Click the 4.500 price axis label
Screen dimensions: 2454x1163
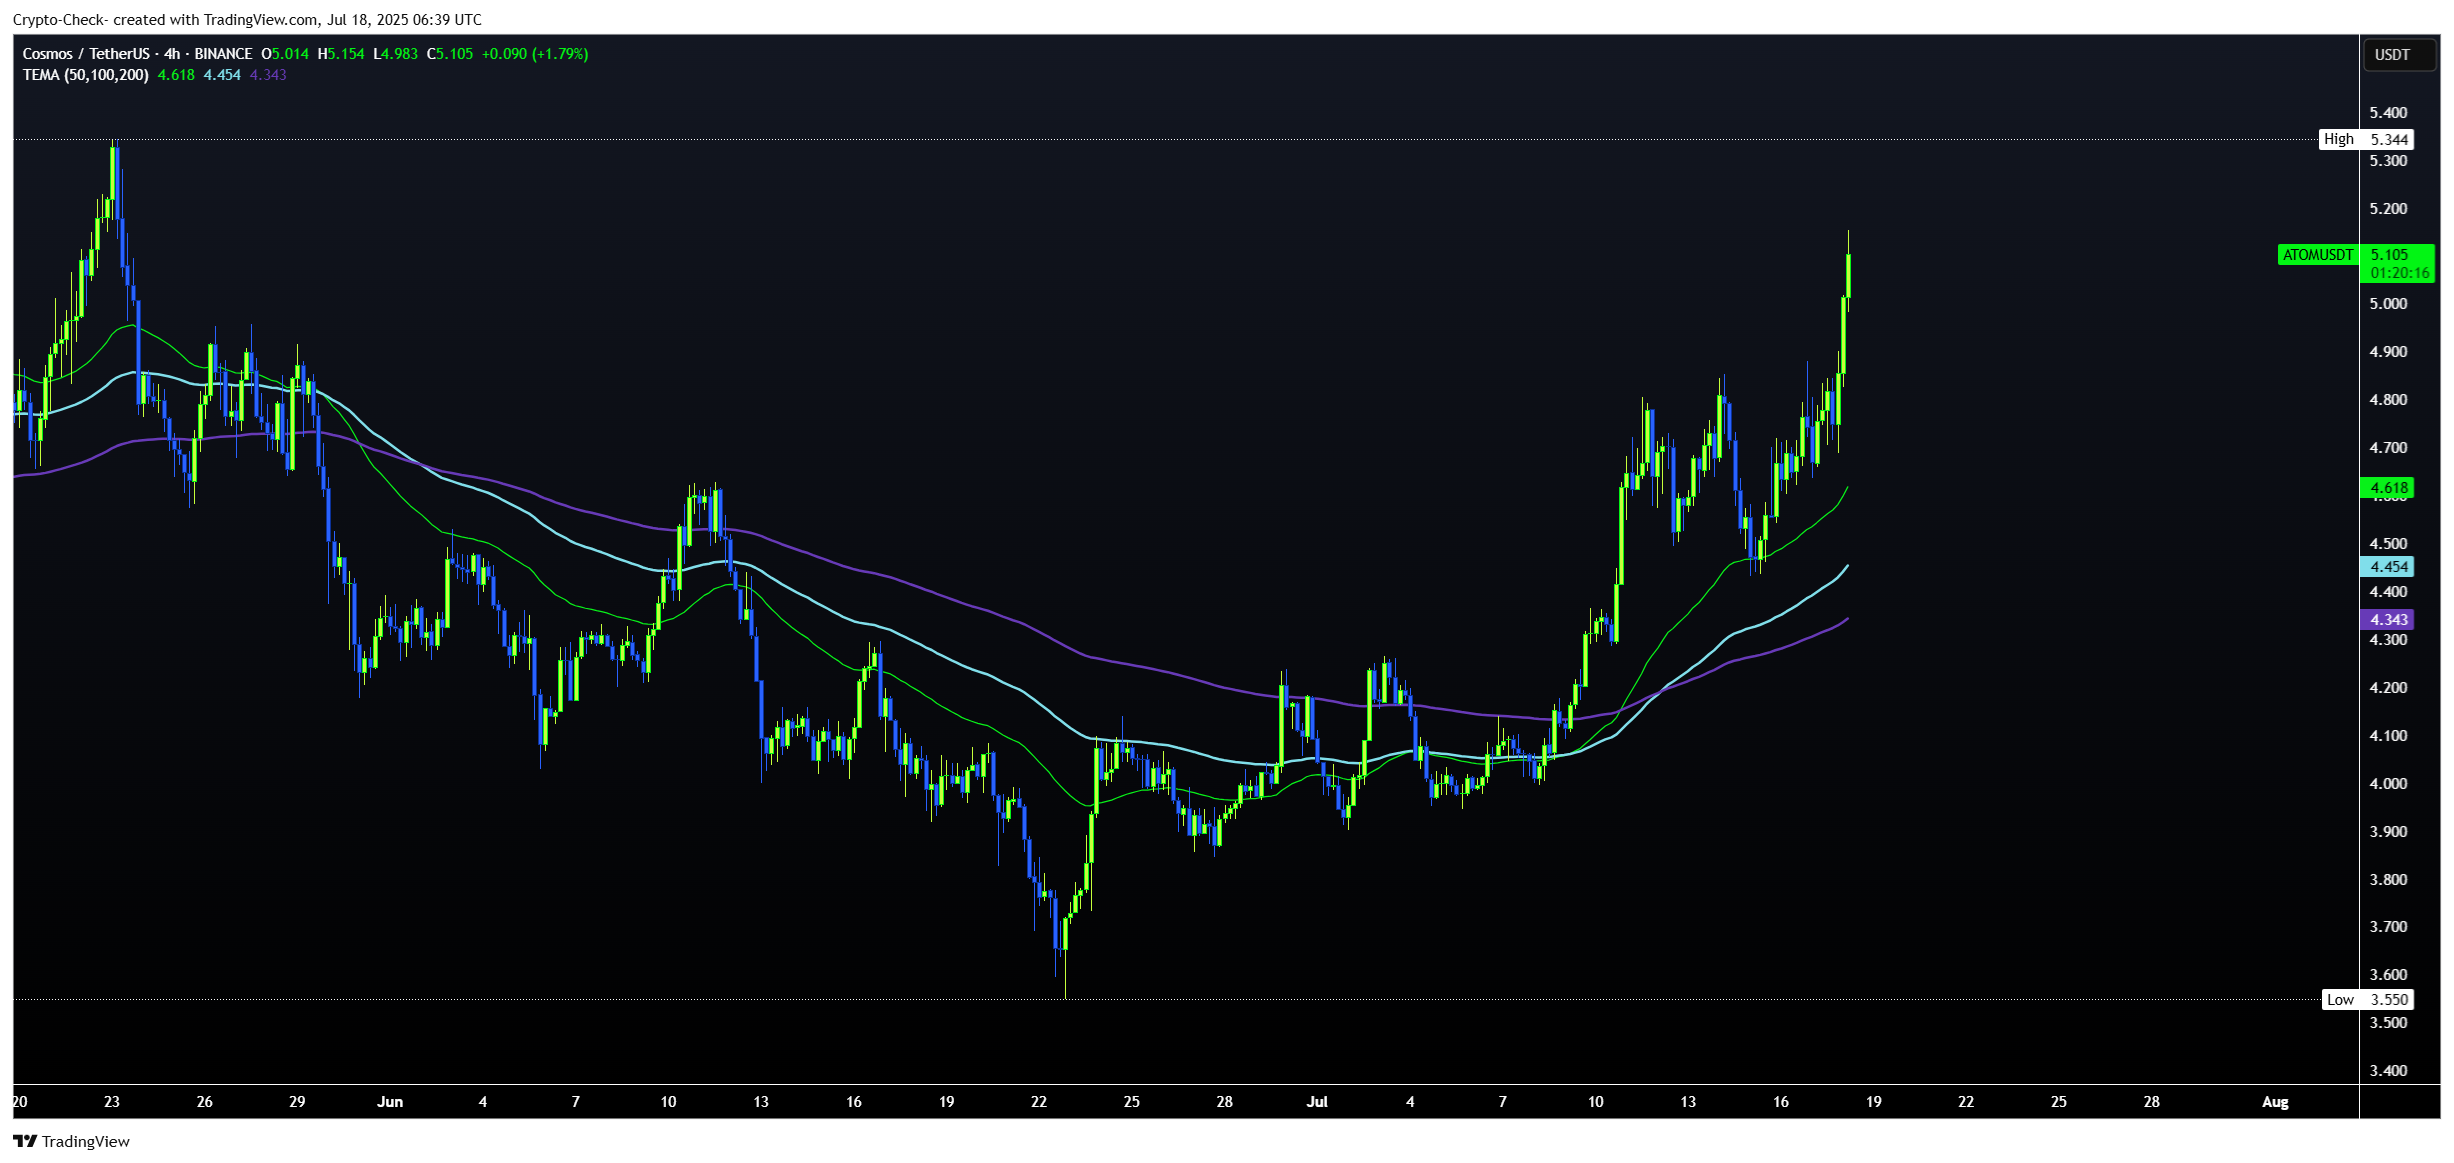pos(2388,543)
